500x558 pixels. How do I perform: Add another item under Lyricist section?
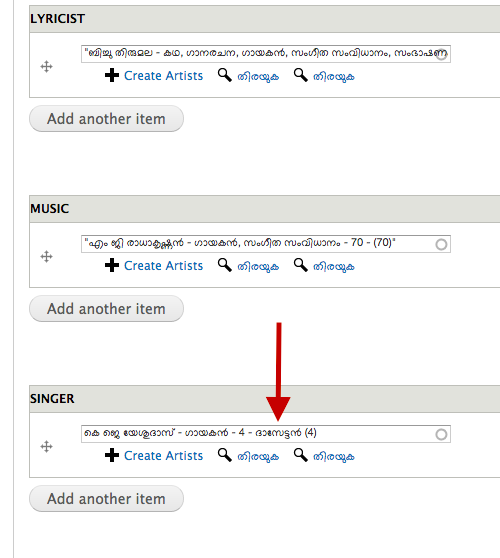tap(106, 119)
